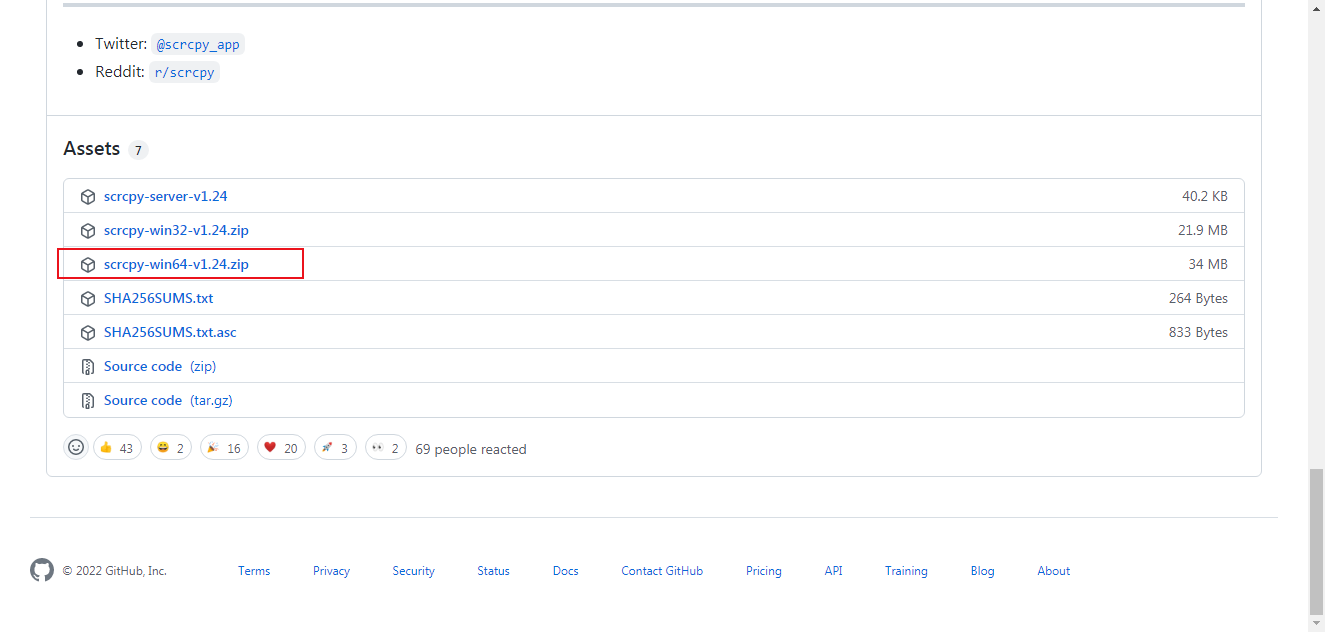
Task: Open the Security footer link
Action: (x=413, y=571)
